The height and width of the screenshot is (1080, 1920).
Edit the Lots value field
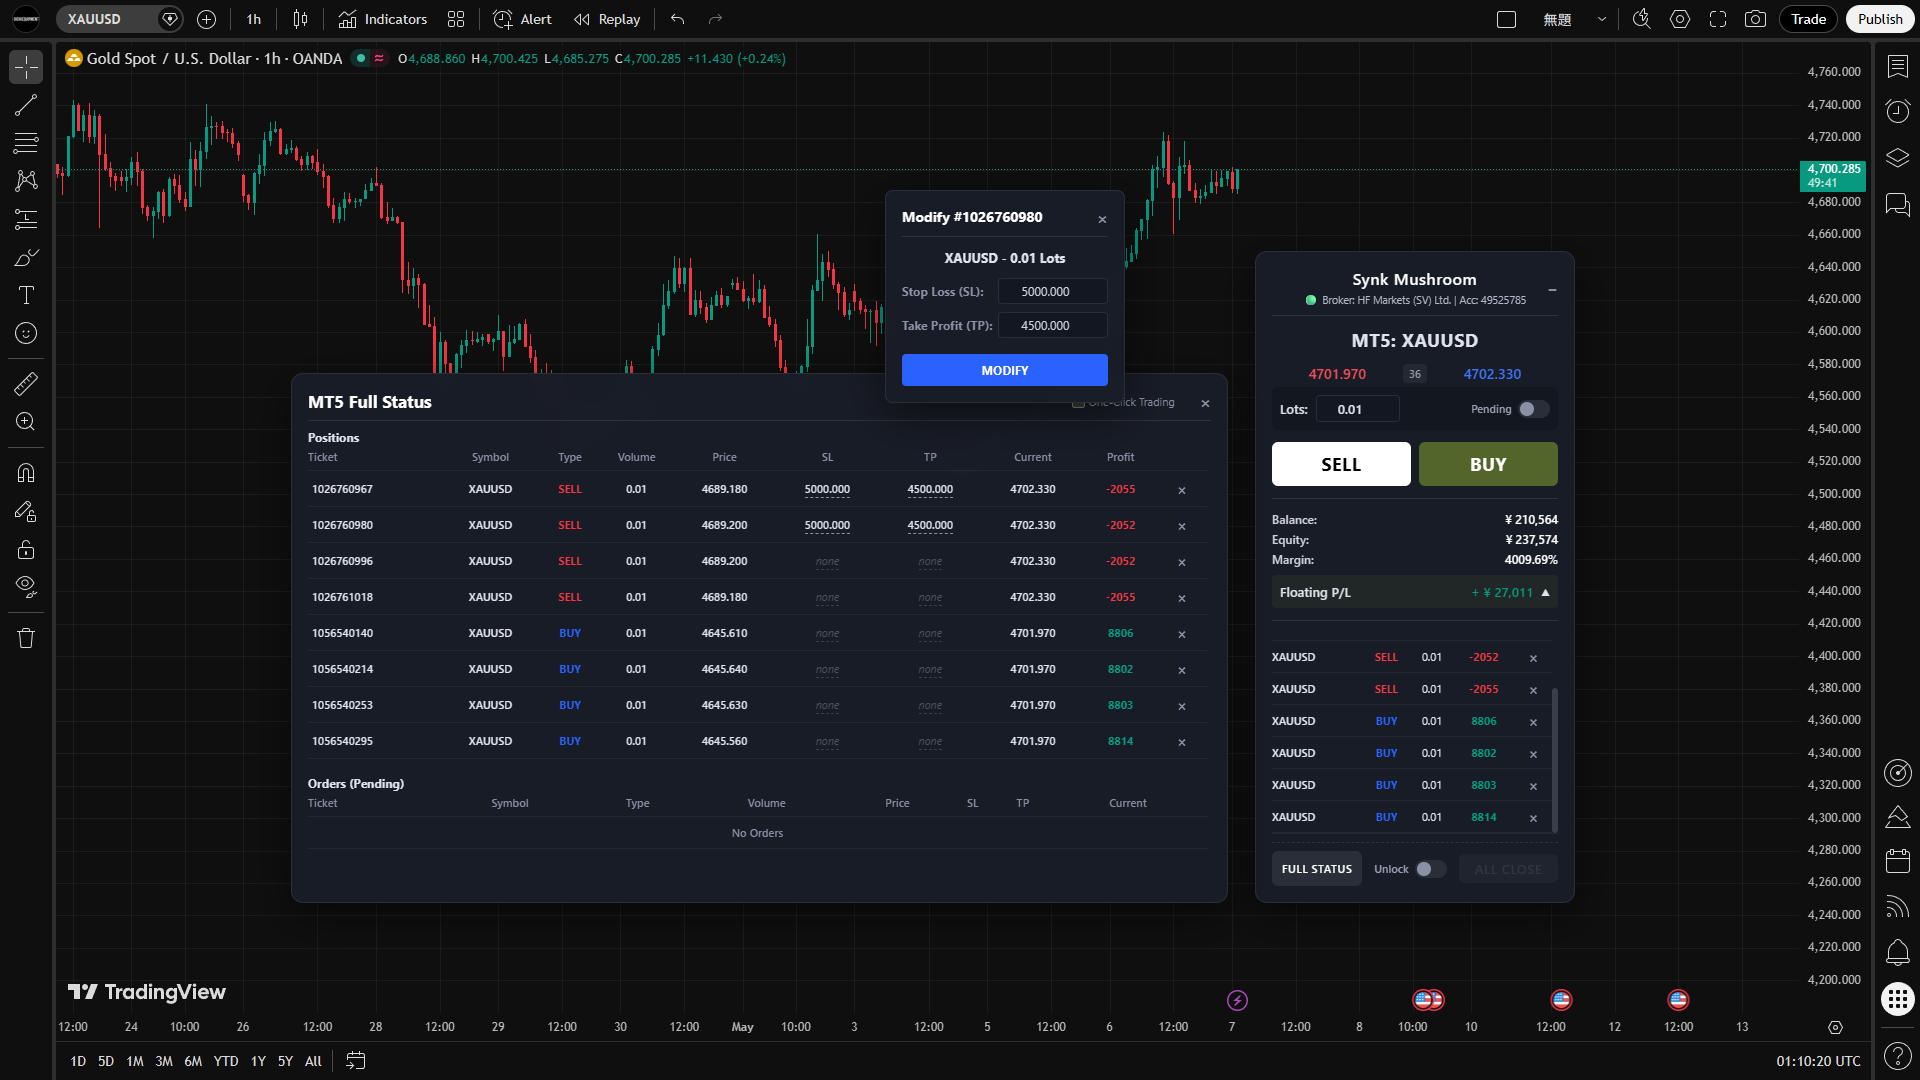point(1357,409)
